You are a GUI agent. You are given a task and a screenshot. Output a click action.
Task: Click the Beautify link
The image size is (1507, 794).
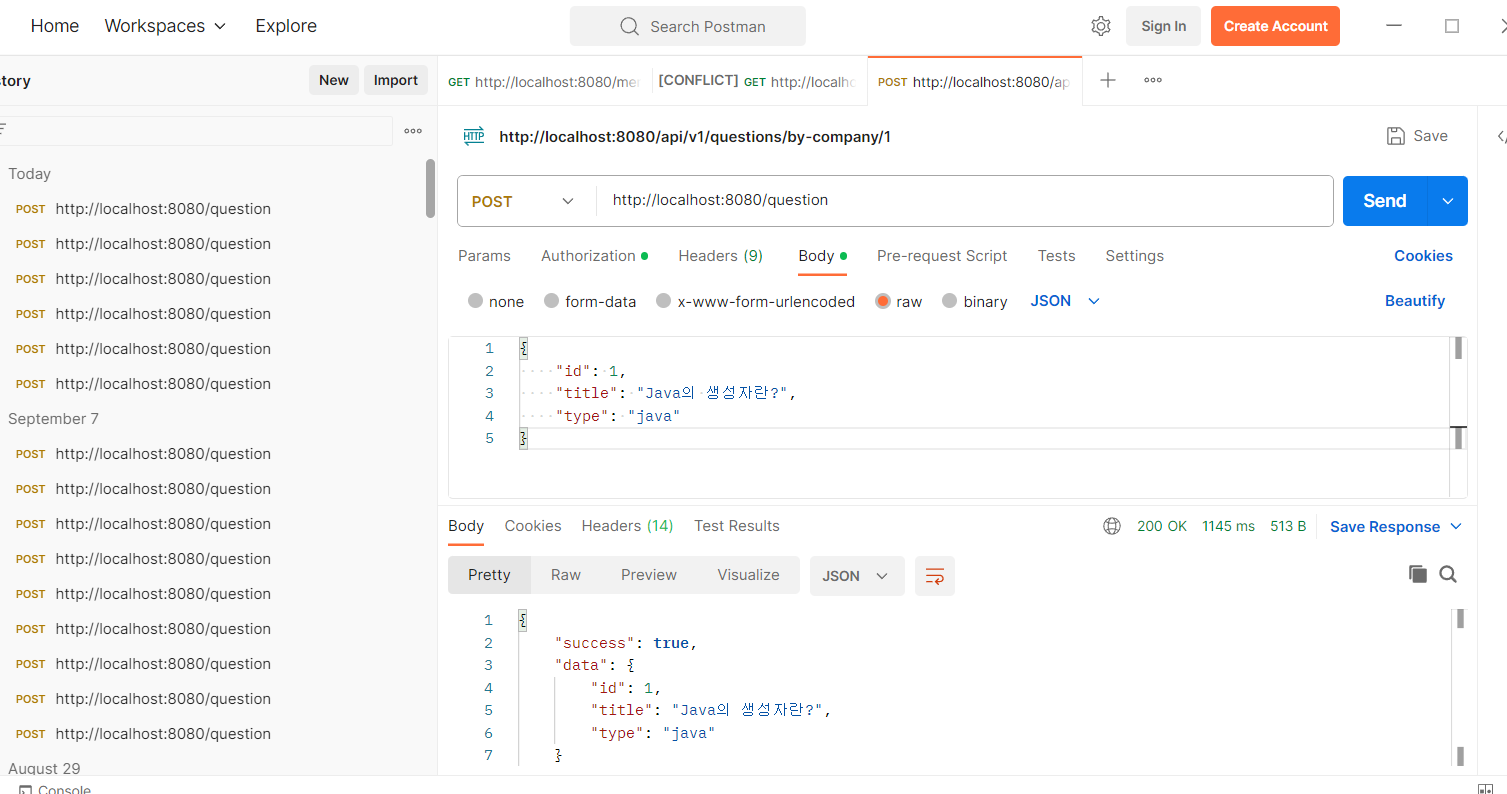coord(1414,301)
